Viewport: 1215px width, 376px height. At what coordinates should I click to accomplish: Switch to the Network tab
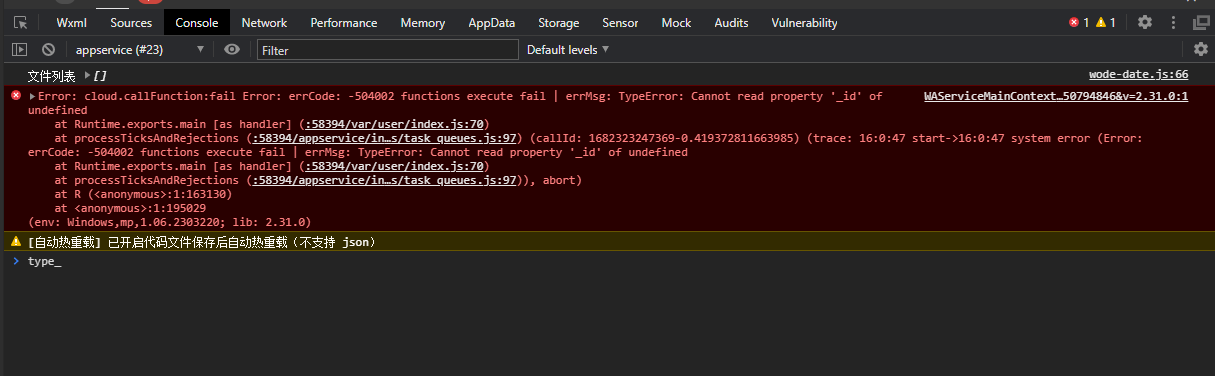coord(264,22)
